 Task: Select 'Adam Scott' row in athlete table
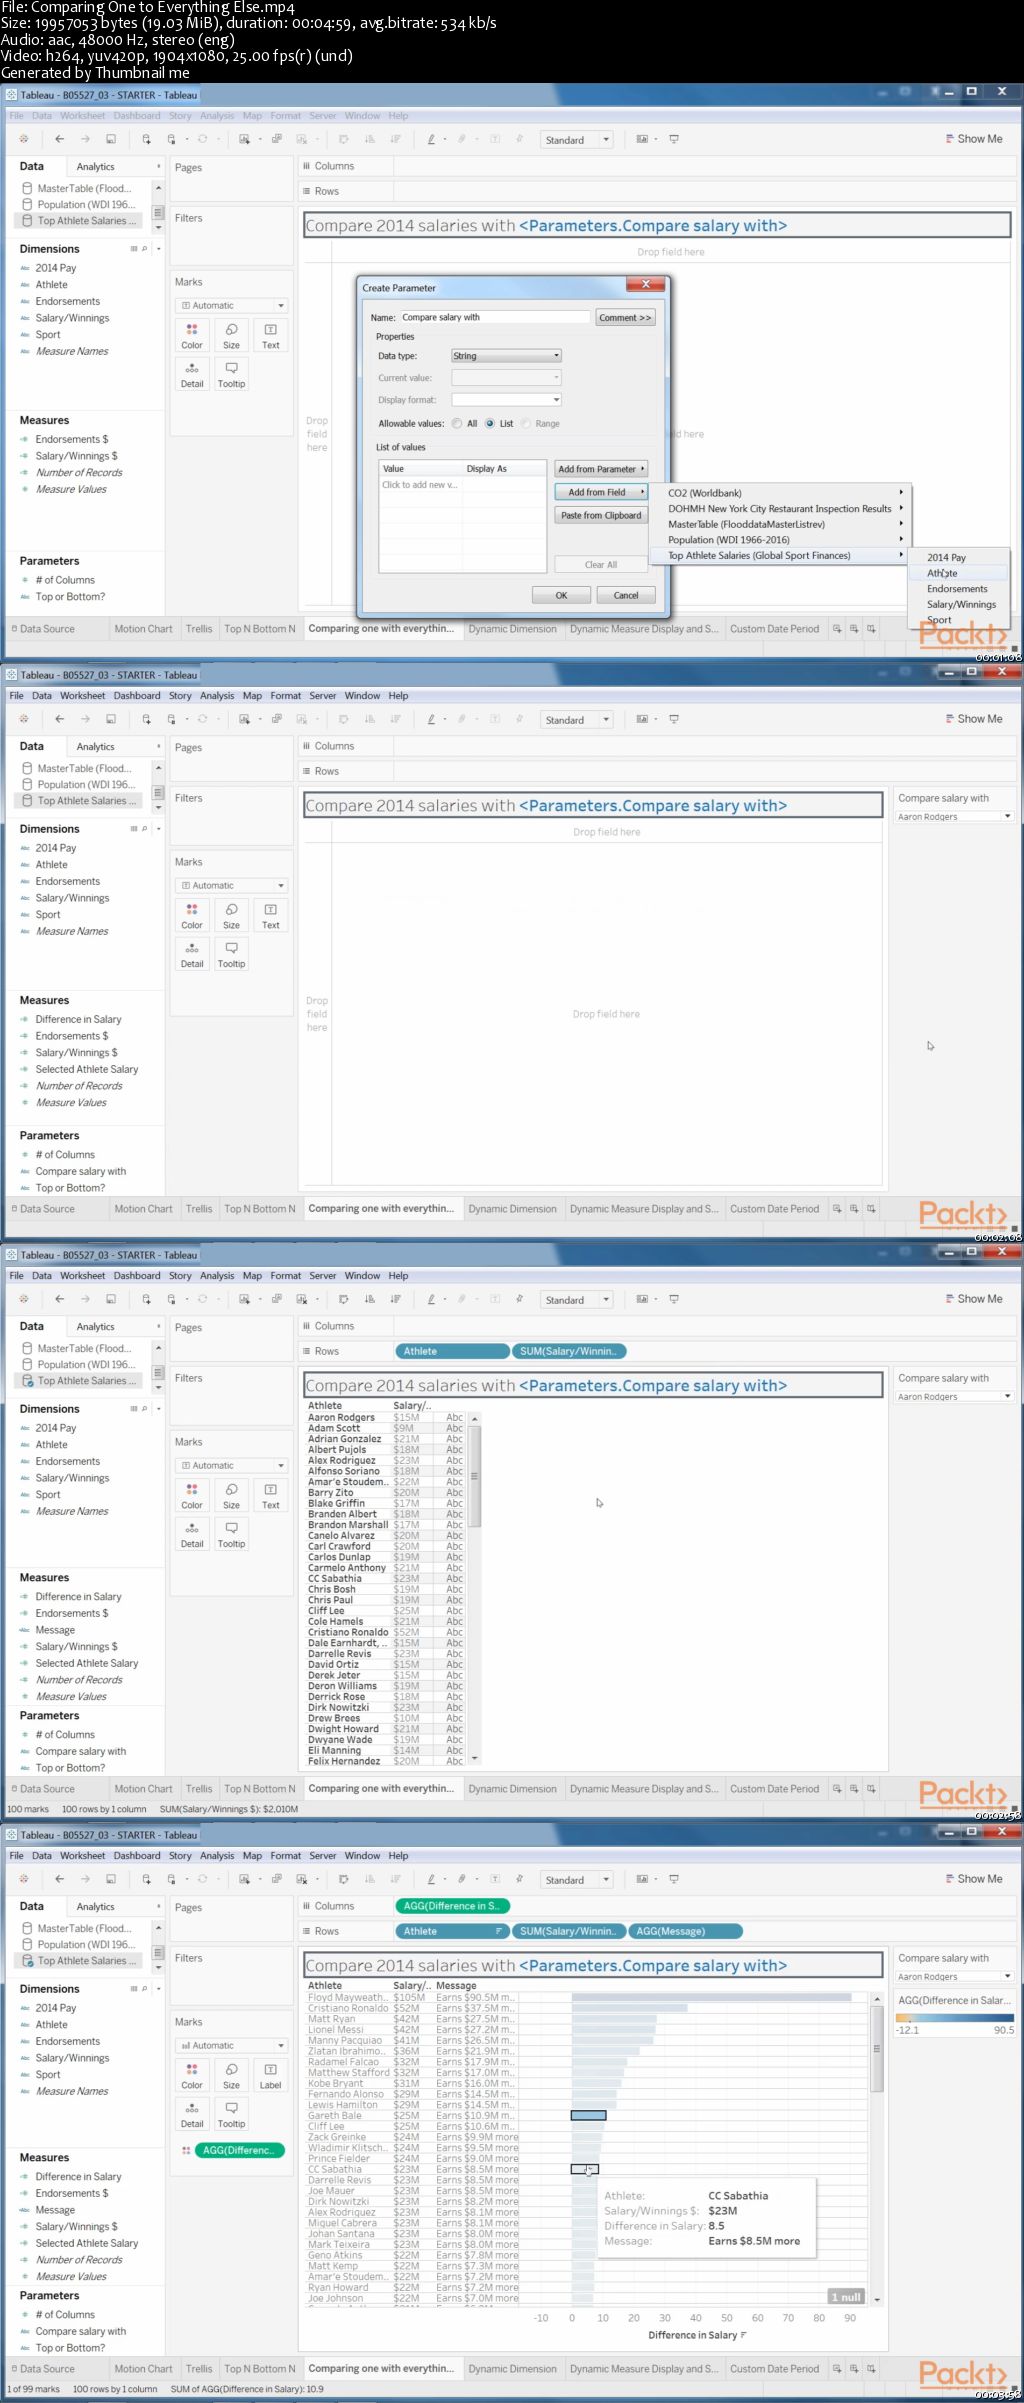coord(385,1428)
